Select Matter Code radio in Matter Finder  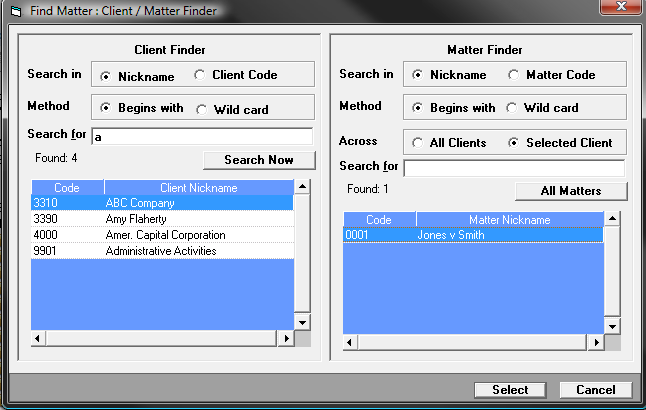pyautogui.click(x=514, y=75)
